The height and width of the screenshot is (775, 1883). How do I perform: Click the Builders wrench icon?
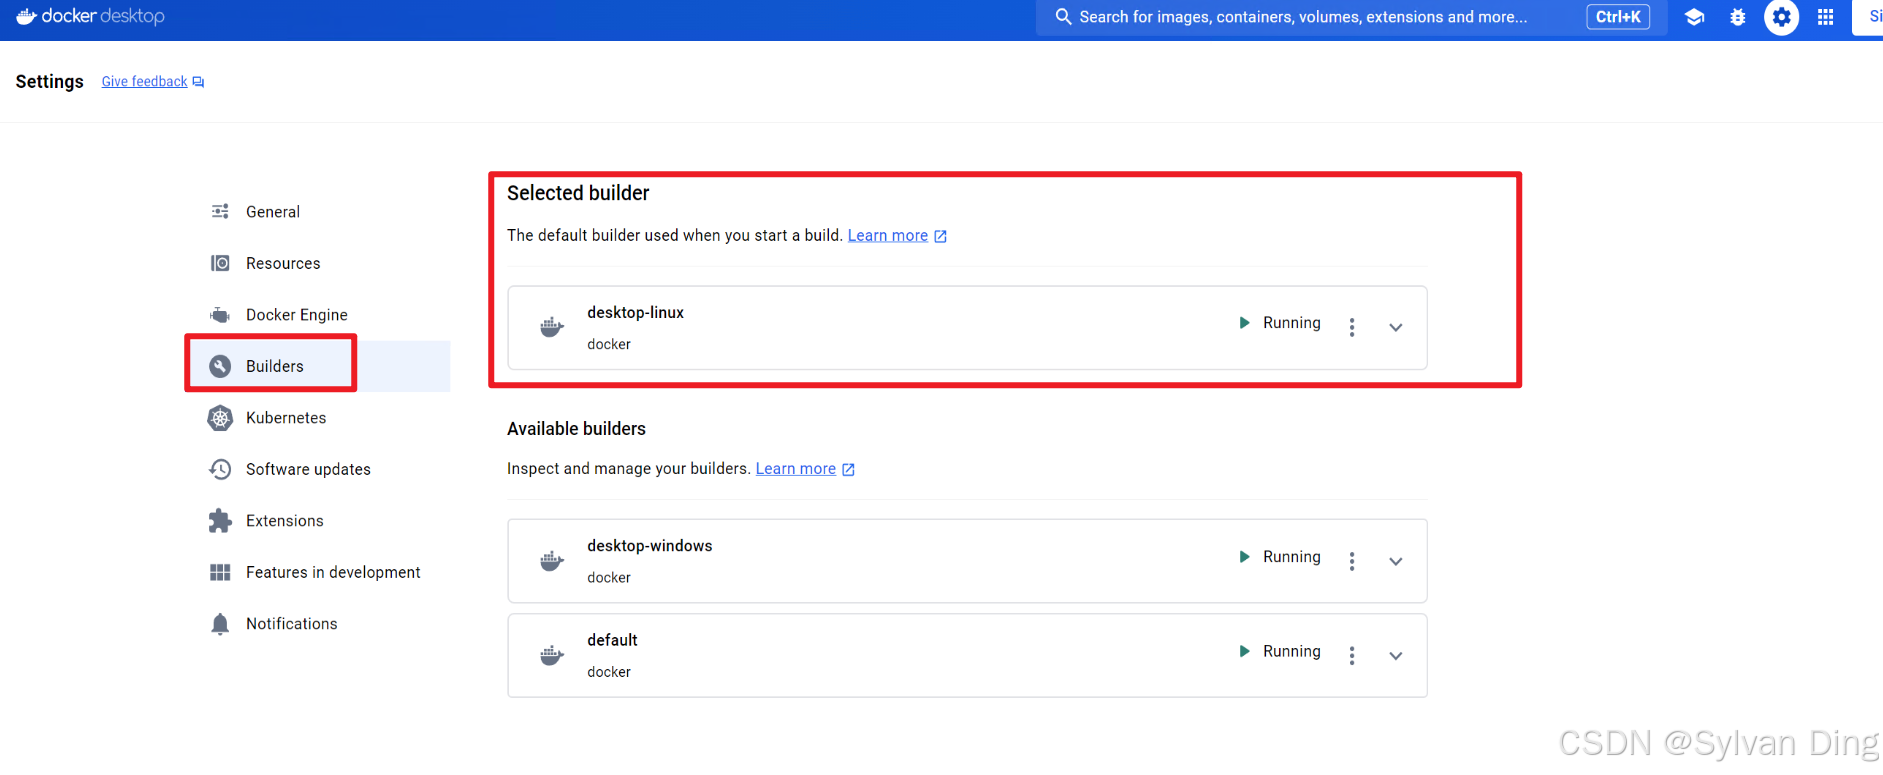220,366
